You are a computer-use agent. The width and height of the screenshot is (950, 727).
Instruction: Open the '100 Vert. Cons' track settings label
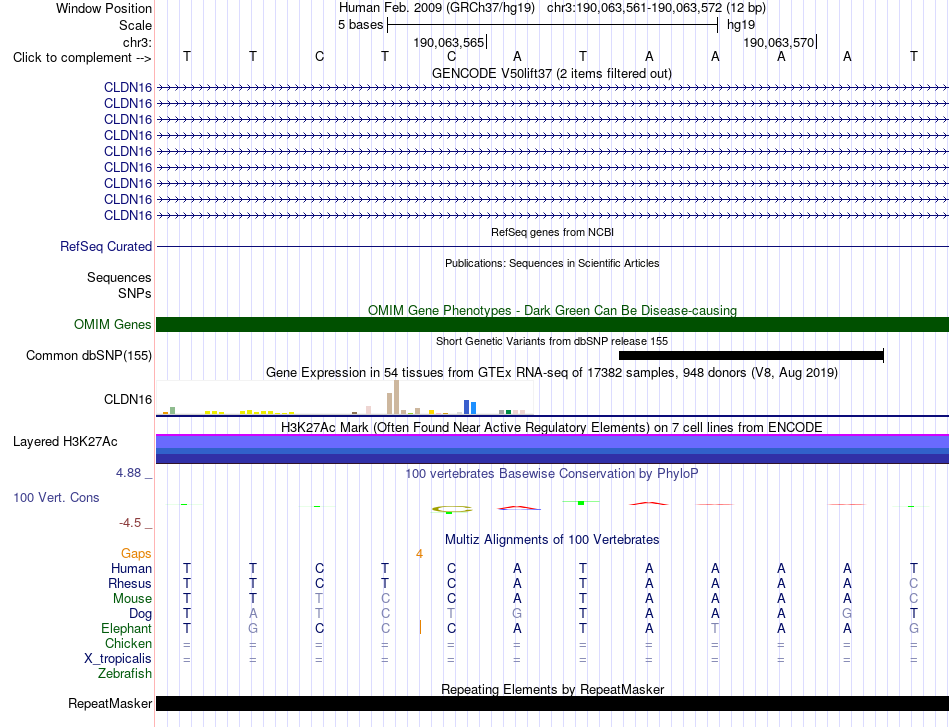(56, 497)
